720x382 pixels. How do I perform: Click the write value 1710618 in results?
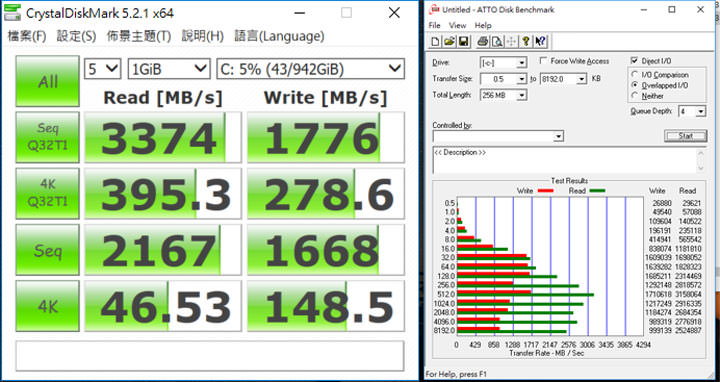pos(657,294)
